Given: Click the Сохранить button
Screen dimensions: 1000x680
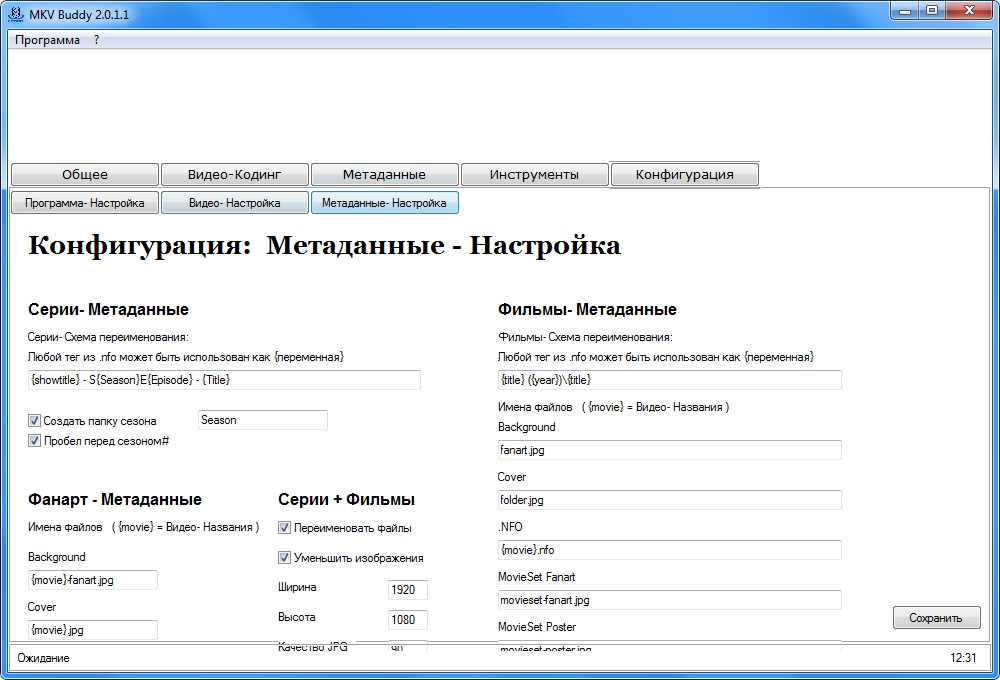Looking at the screenshot, I should 936,617.
